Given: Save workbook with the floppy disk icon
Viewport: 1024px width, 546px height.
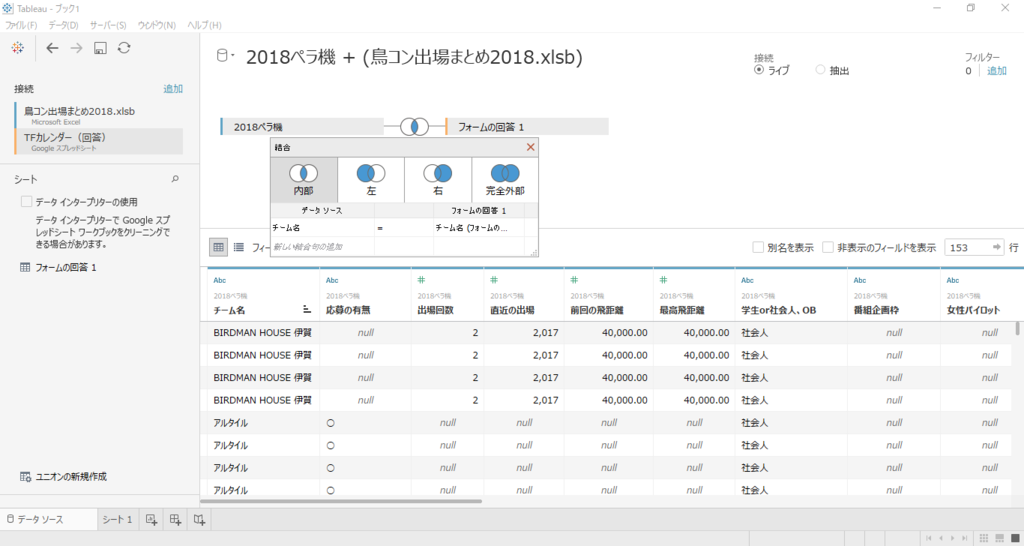Looking at the screenshot, I should tap(100, 48).
